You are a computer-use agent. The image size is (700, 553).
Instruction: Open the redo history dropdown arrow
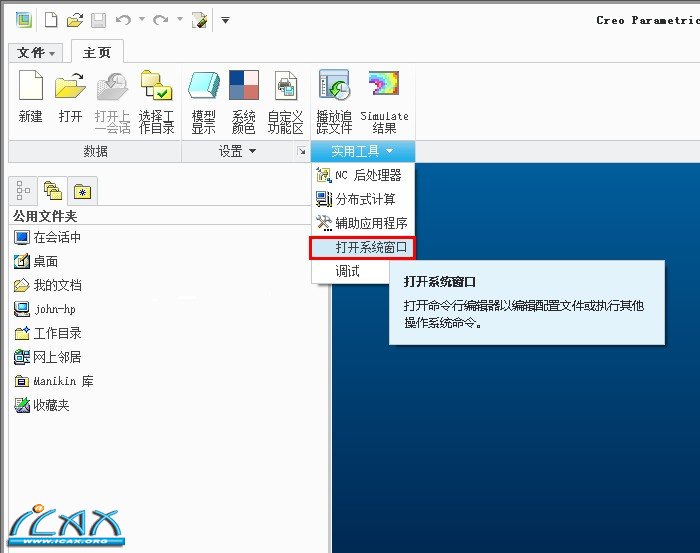(x=180, y=19)
